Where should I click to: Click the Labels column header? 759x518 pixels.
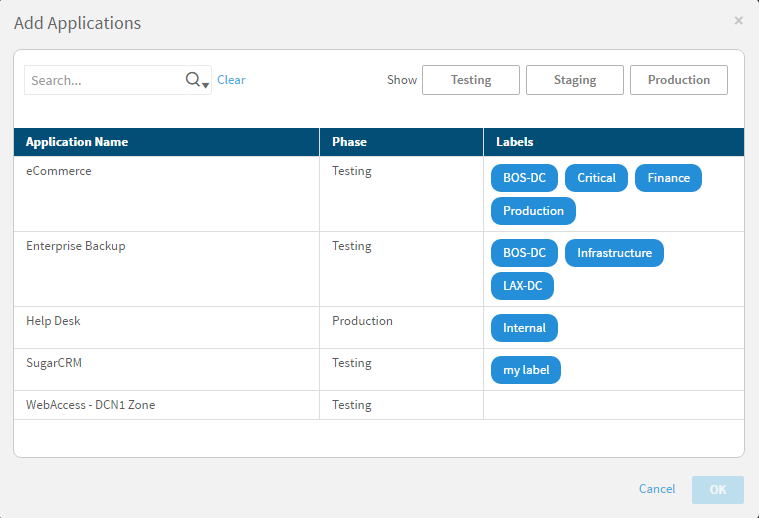514,142
